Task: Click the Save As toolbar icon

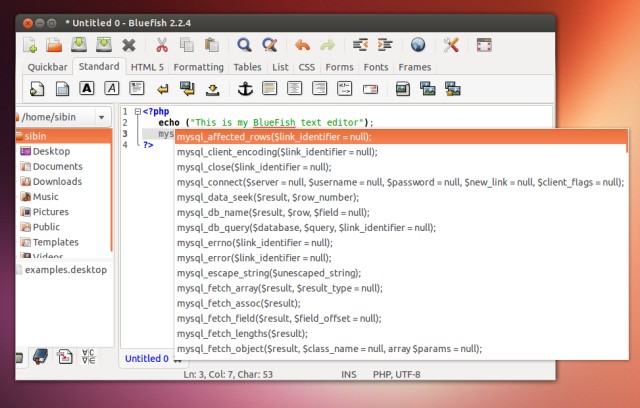Action: [104, 44]
